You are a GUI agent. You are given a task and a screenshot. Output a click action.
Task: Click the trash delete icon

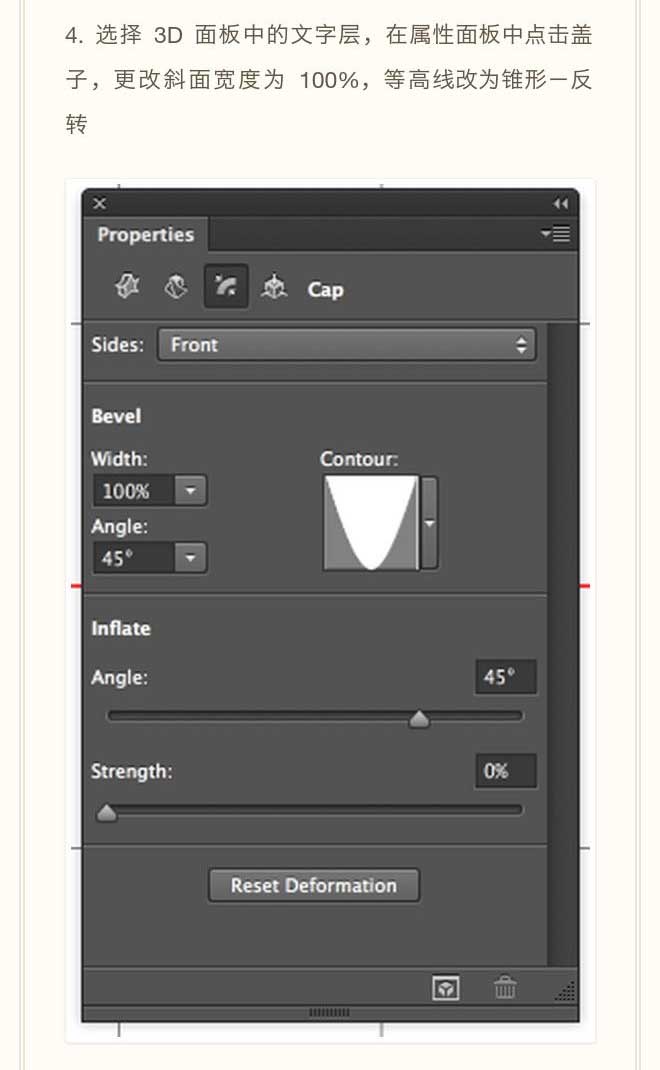(x=505, y=988)
